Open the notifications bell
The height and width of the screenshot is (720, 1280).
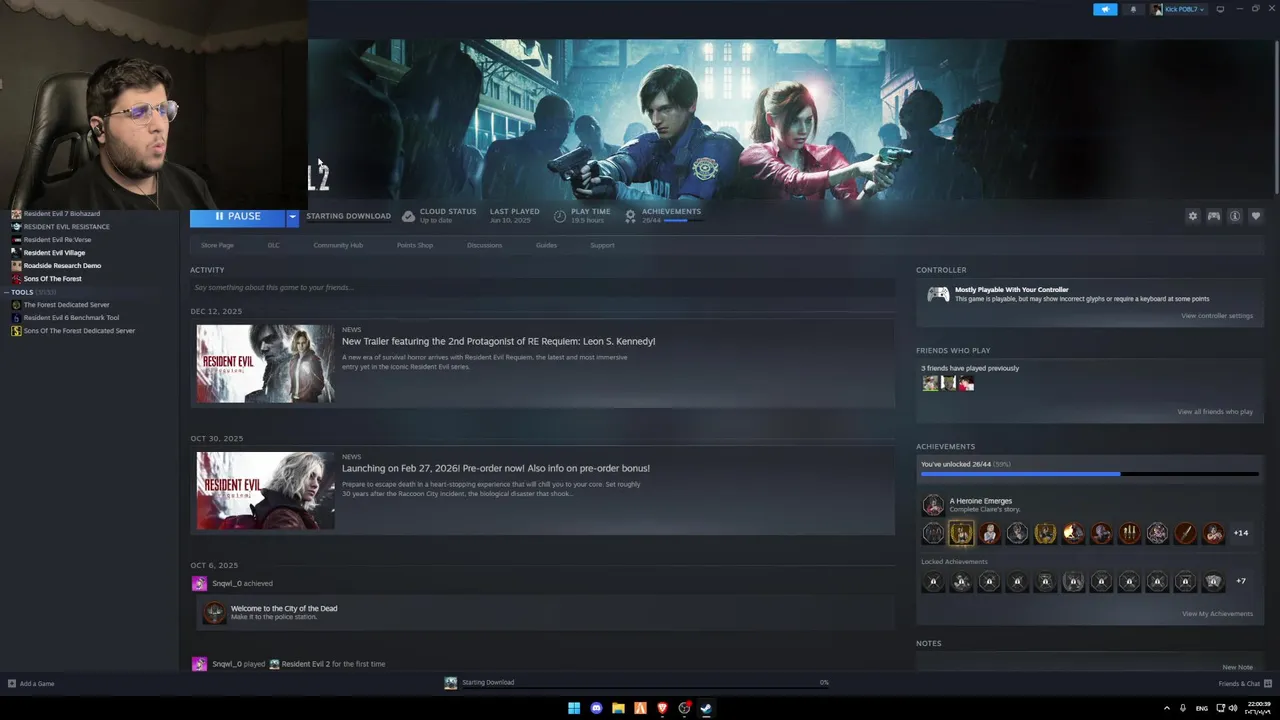tap(1133, 9)
